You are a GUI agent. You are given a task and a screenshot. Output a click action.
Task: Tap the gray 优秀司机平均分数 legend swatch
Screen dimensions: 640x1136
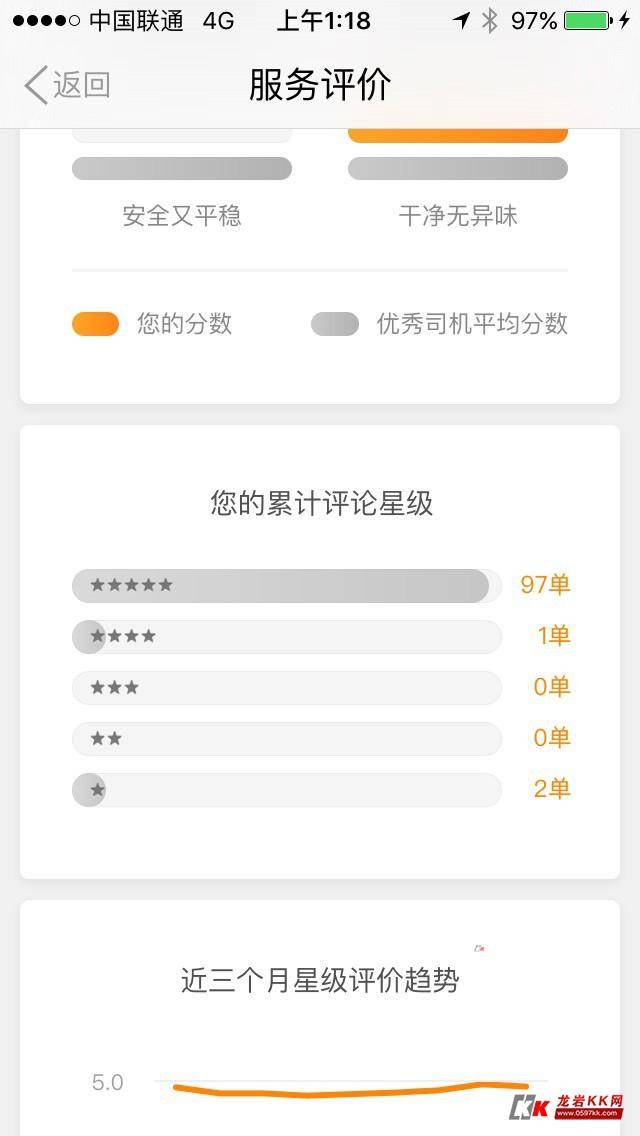pyautogui.click(x=335, y=324)
